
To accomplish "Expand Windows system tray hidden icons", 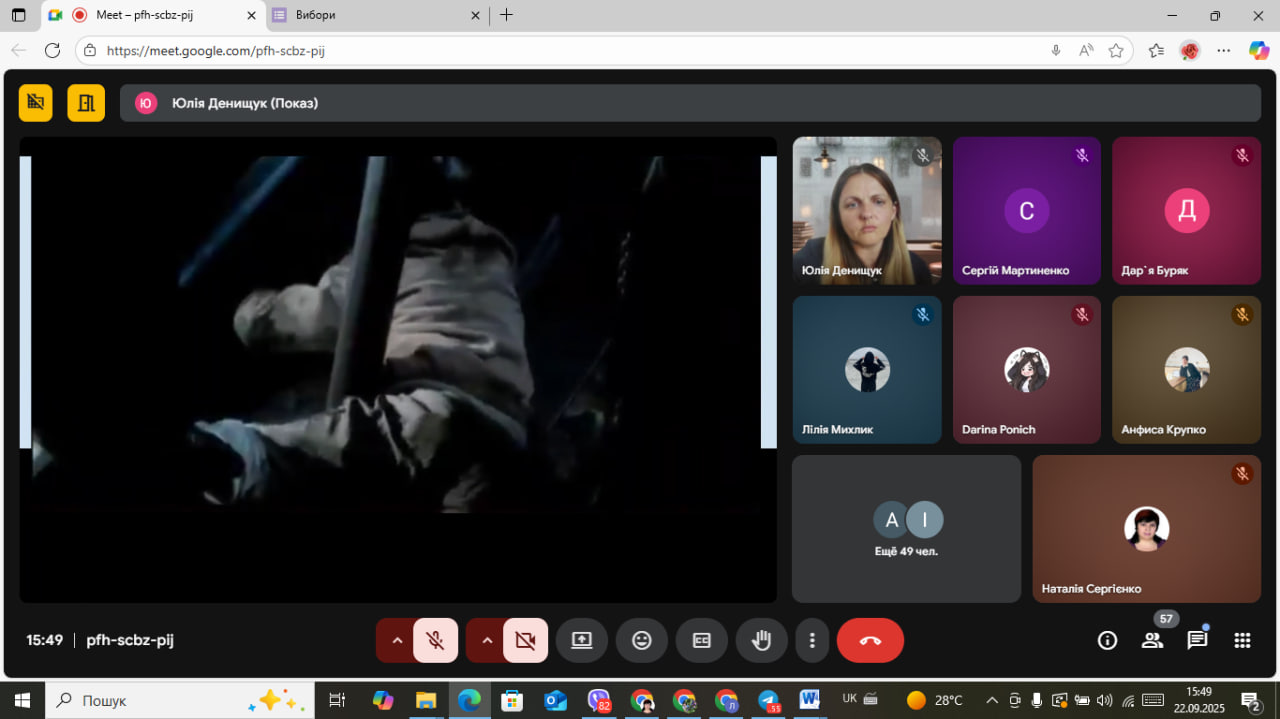I will click(992, 700).
